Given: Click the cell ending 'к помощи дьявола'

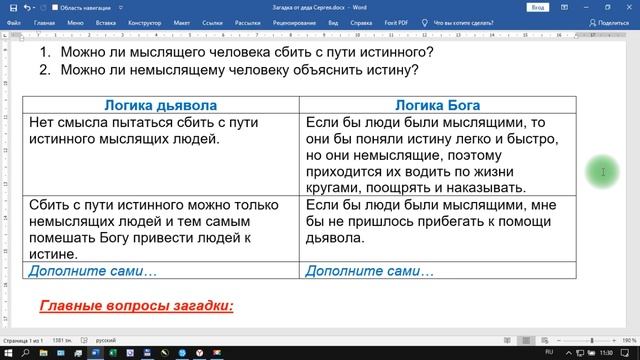Looking at the screenshot, I should [438, 229].
